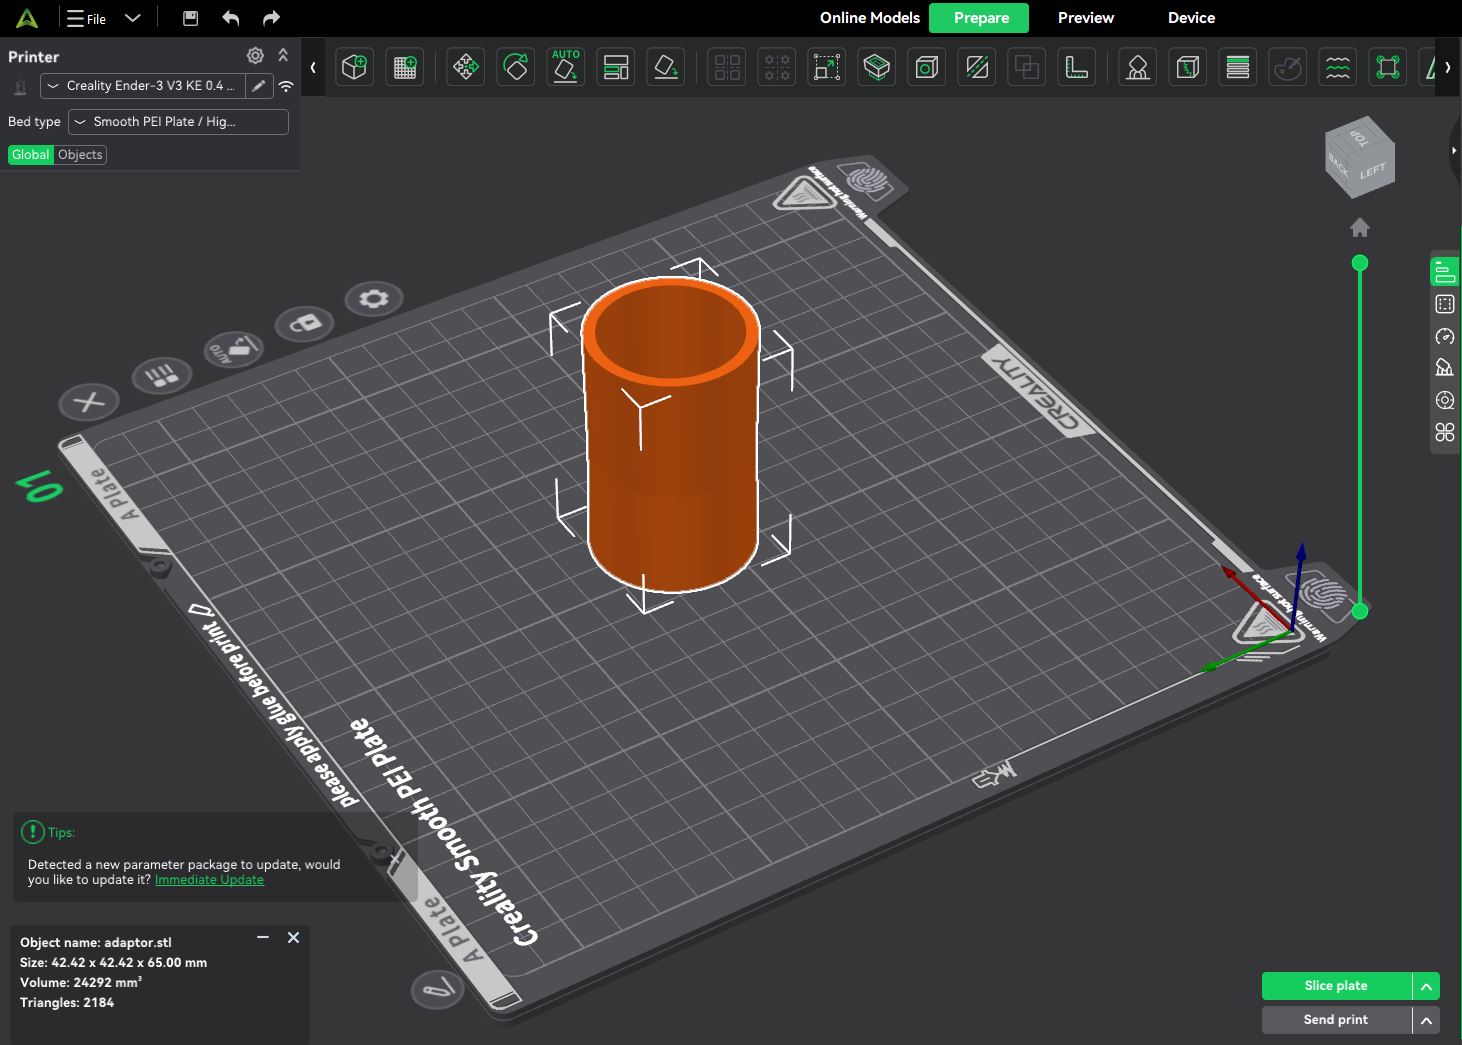Click the Slice plate button
Viewport: 1462px width, 1045px height.
pyautogui.click(x=1336, y=986)
